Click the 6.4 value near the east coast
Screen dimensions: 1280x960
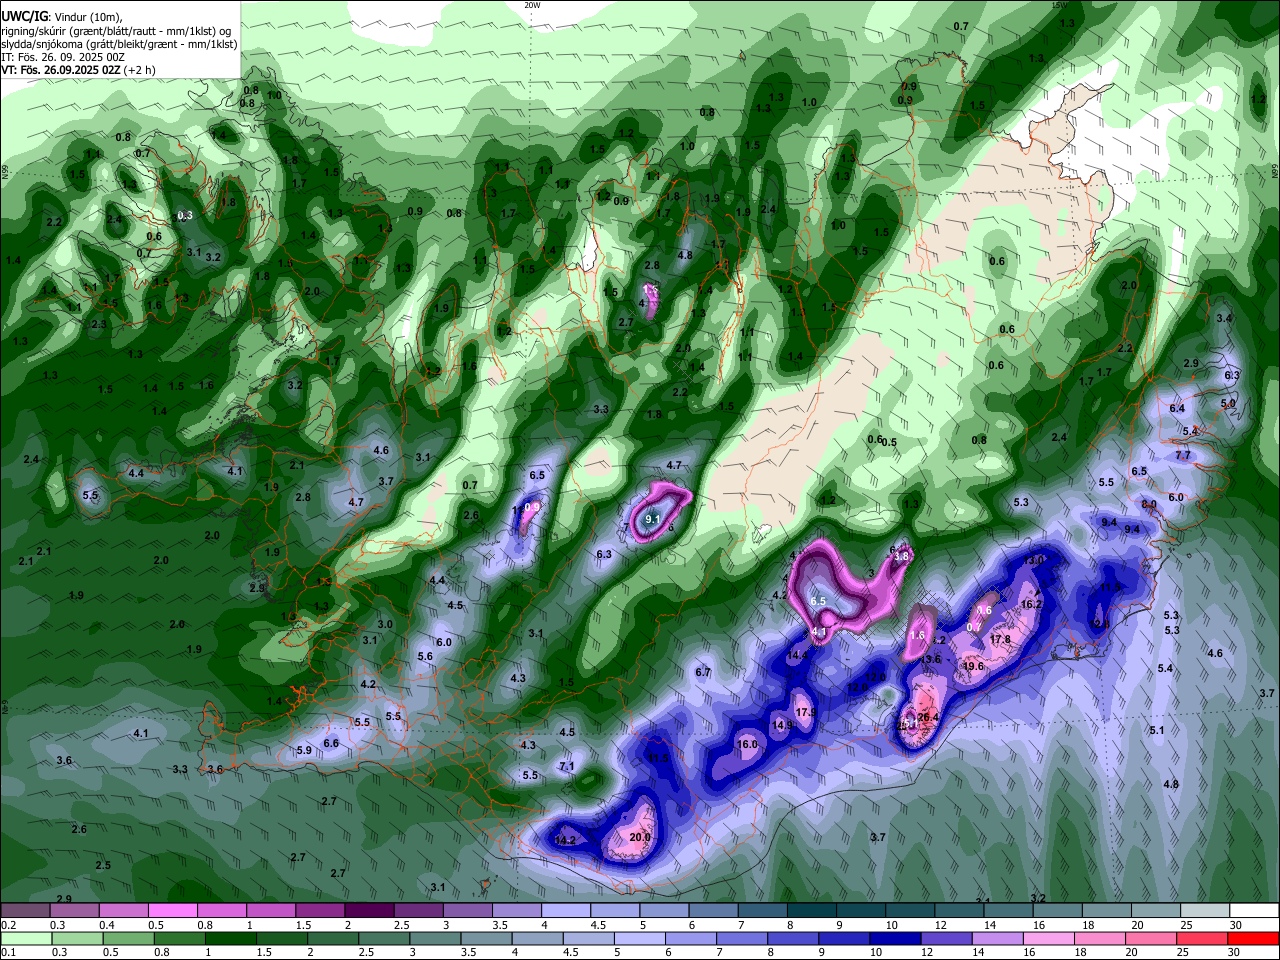point(1177,408)
